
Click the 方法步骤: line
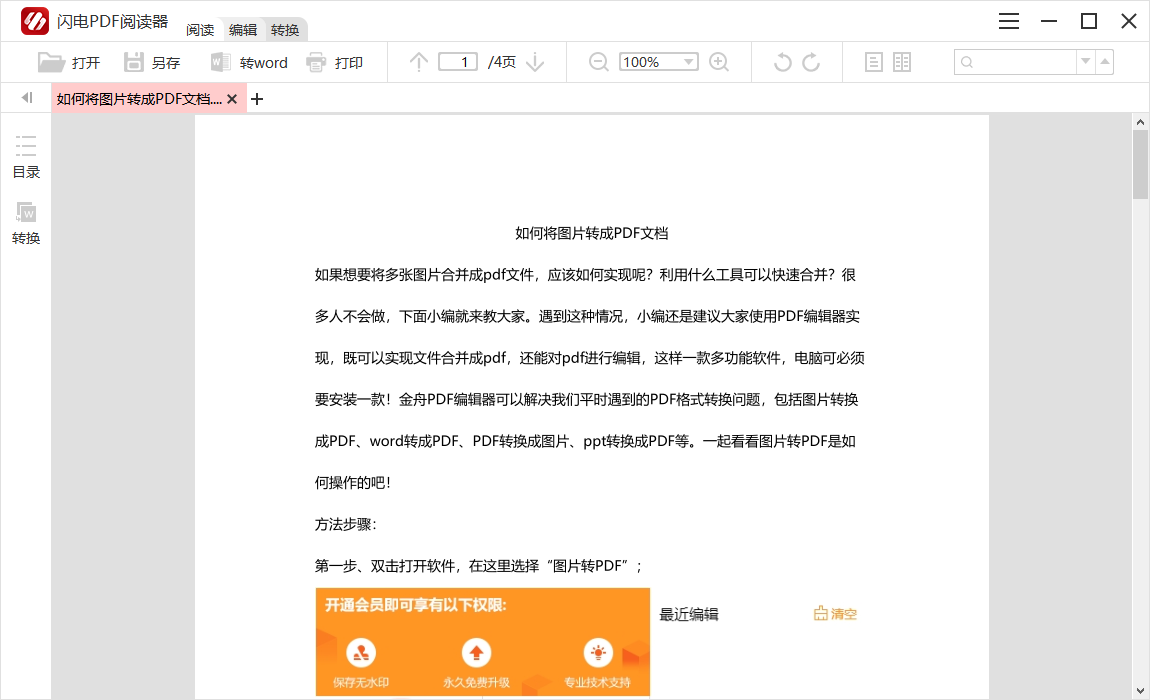click(x=345, y=524)
